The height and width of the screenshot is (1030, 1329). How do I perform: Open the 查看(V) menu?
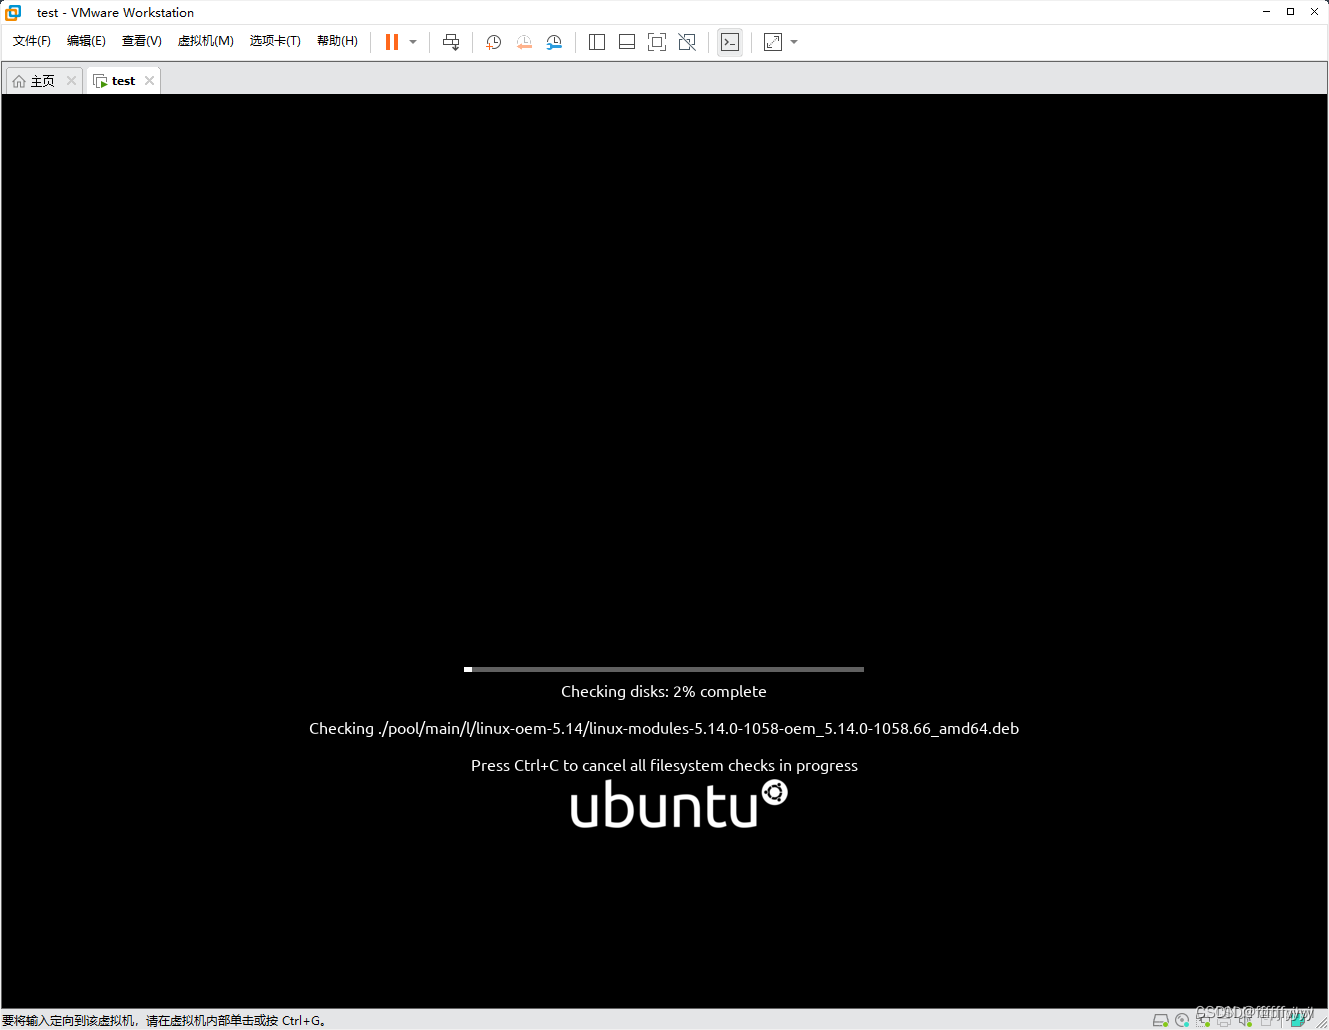141,41
